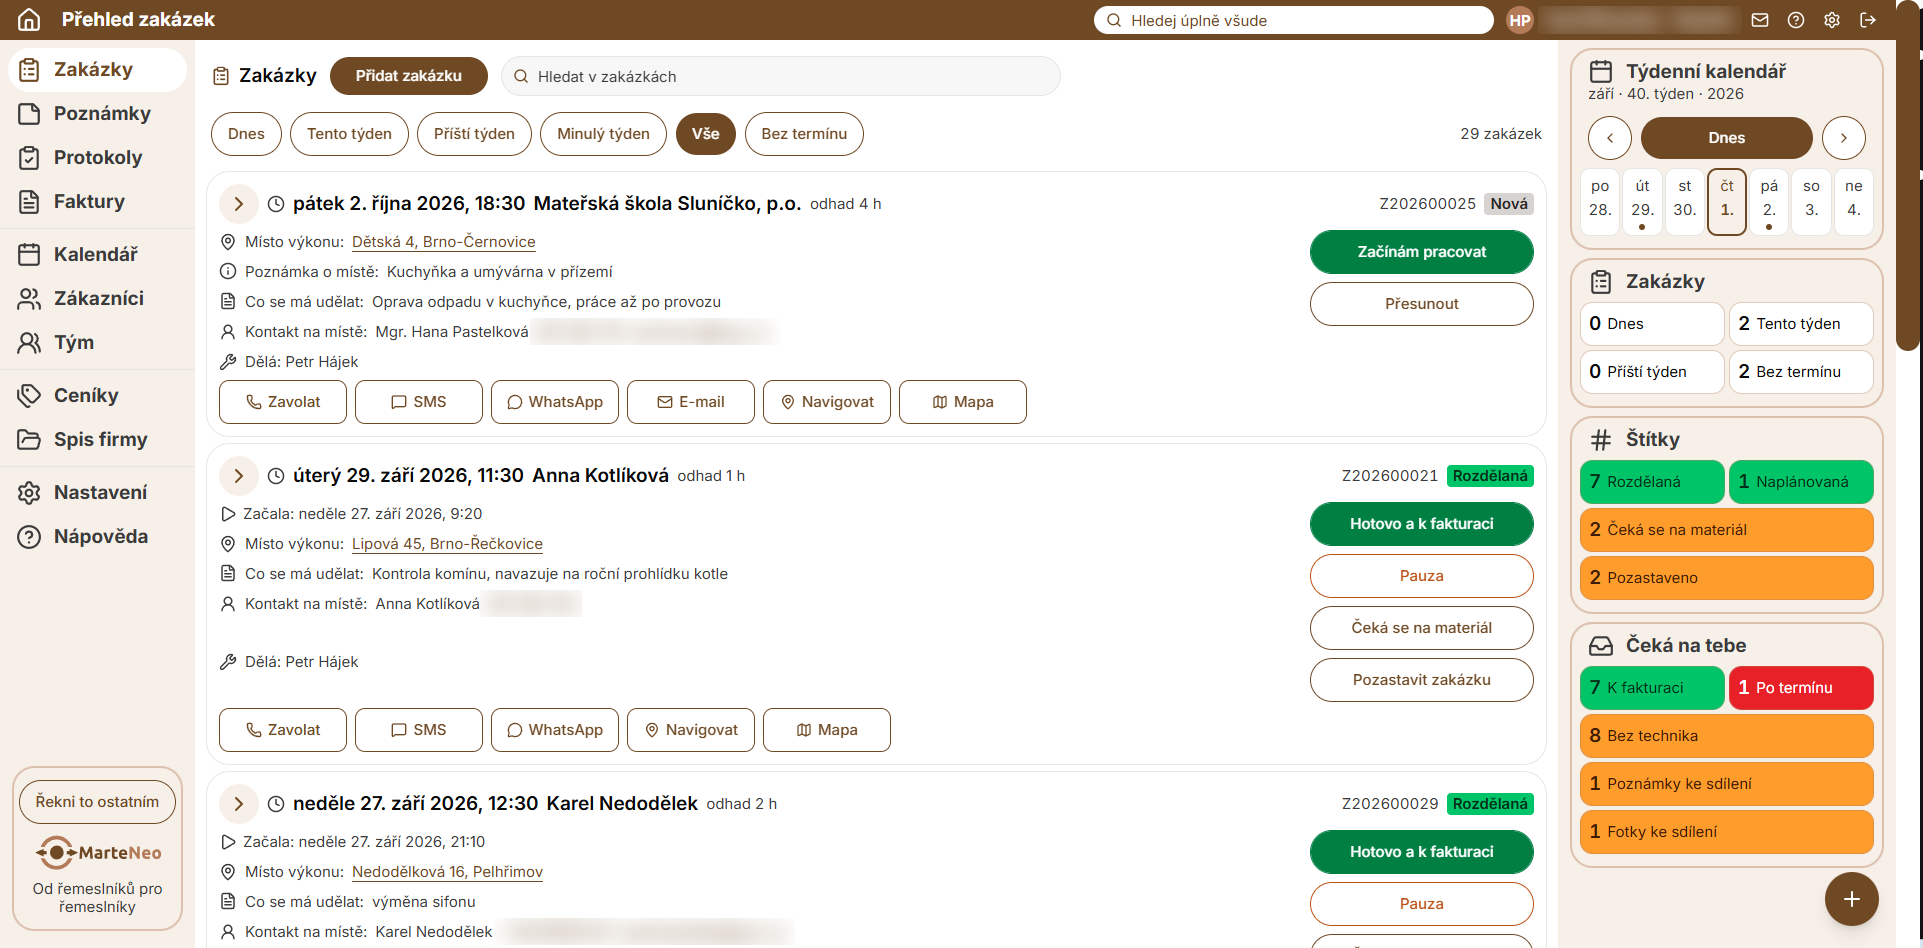Select the Tento týden filter chip
Image resolution: width=1923 pixels, height=948 pixels.
coord(349,134)
